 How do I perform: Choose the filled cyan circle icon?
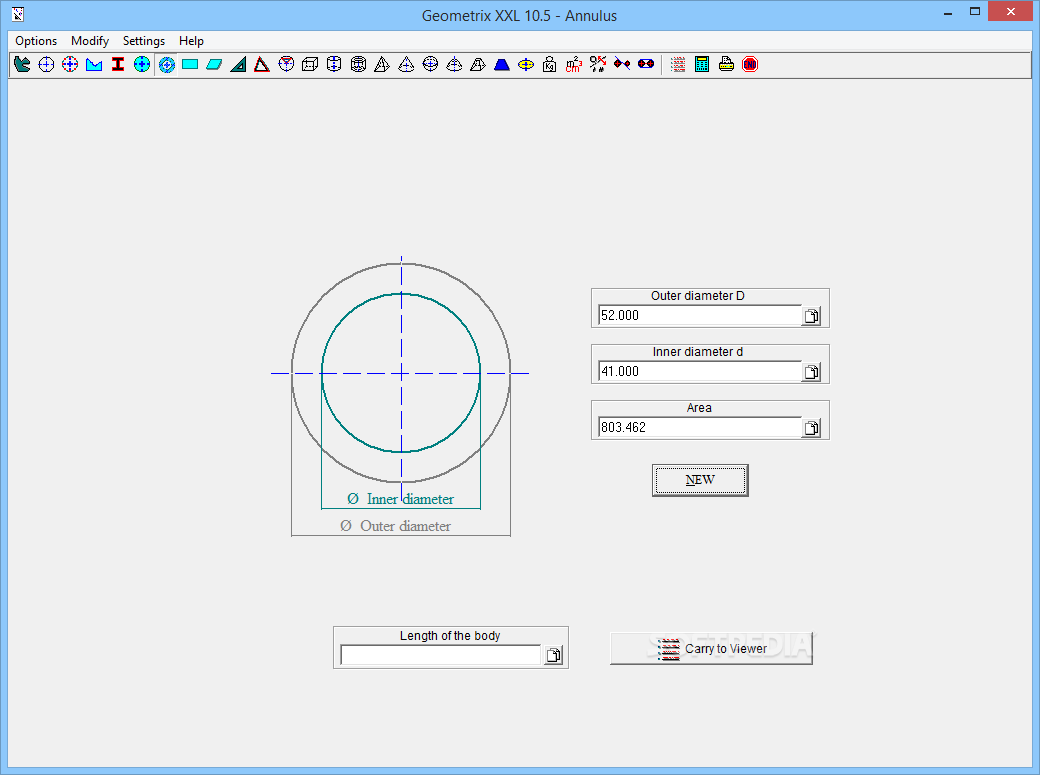click(142, 64)
